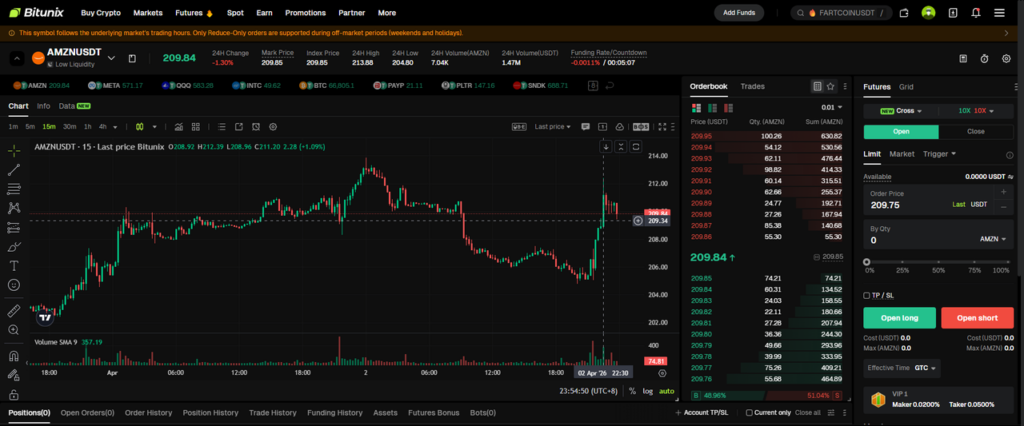1024x426 pixels.
Task: Open the notification bell
Action: 976,12
